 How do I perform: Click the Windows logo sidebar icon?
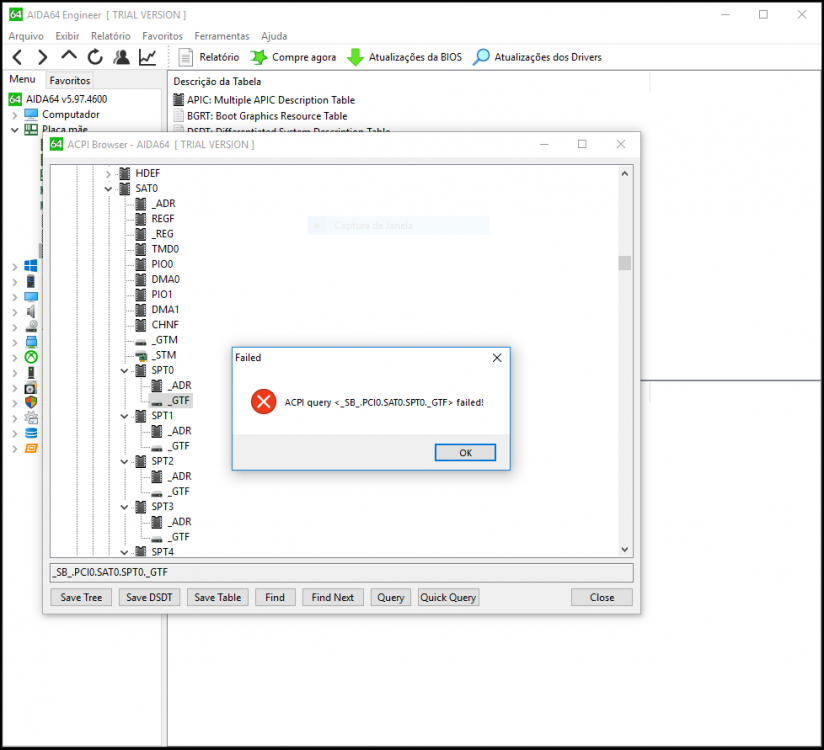tap(31, 266)
